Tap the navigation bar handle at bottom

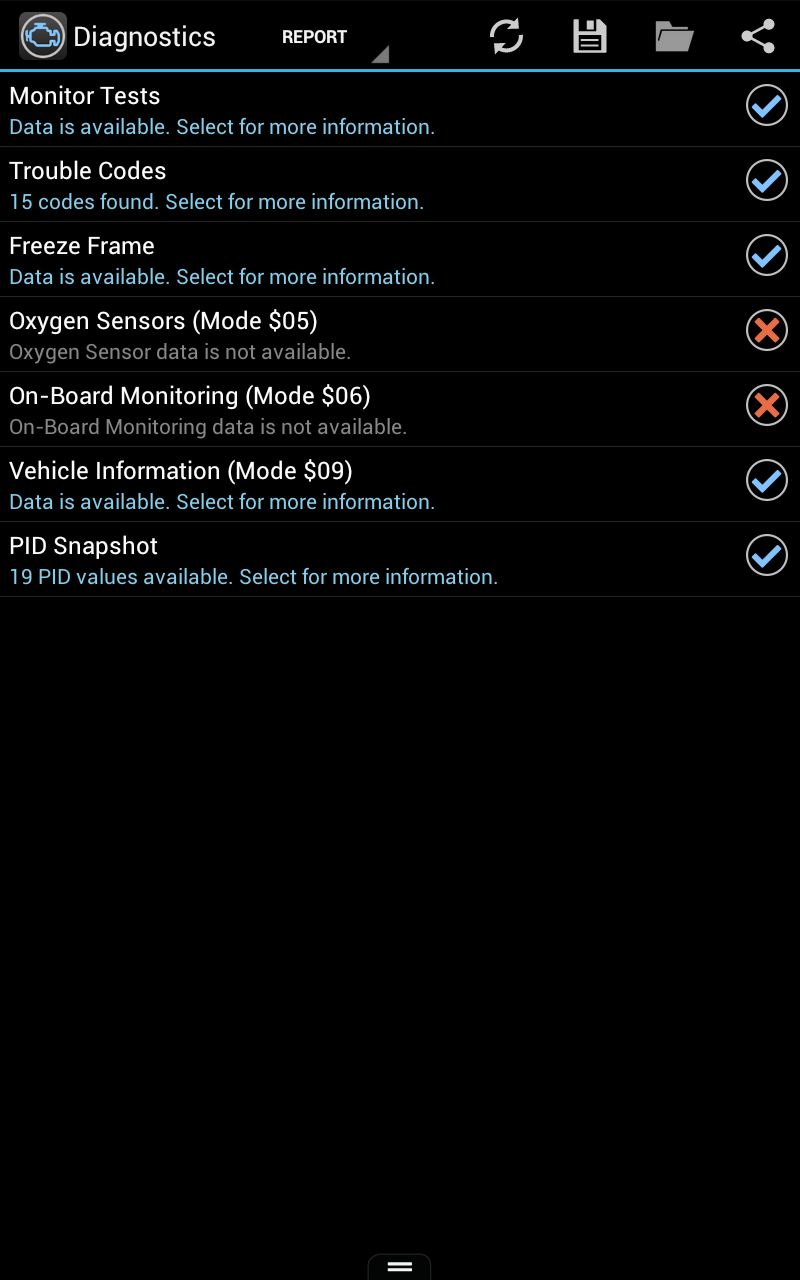pyautogui.click(x=399, y=1266)
